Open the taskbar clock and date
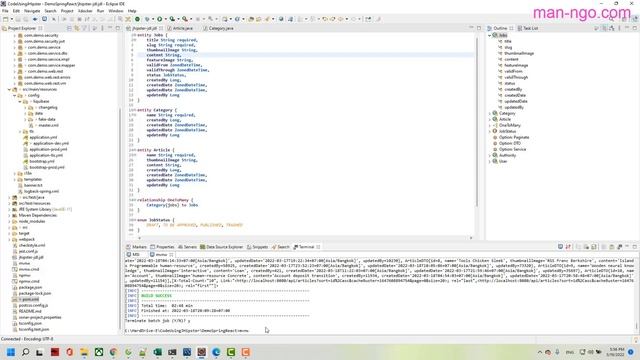 pos(616,352)
